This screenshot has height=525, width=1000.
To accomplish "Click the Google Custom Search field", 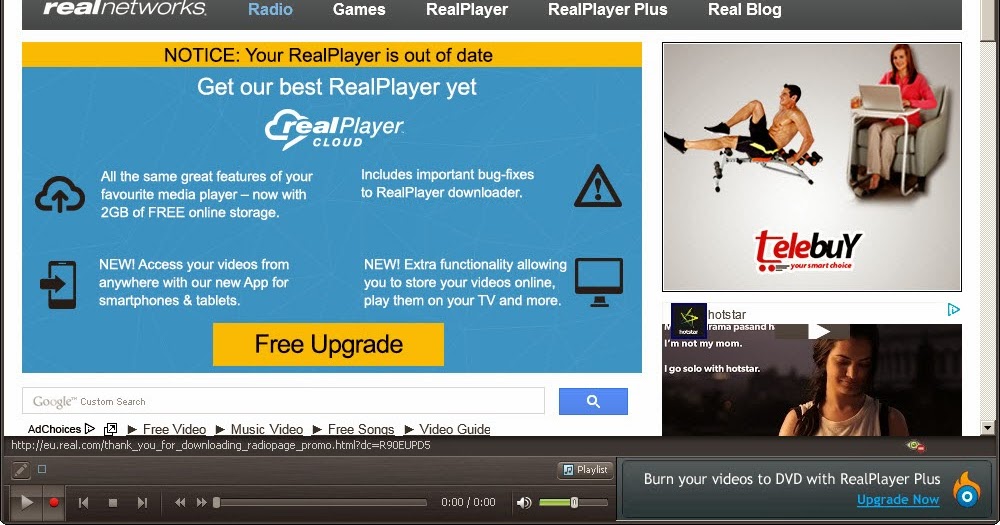I will point(283,401).
